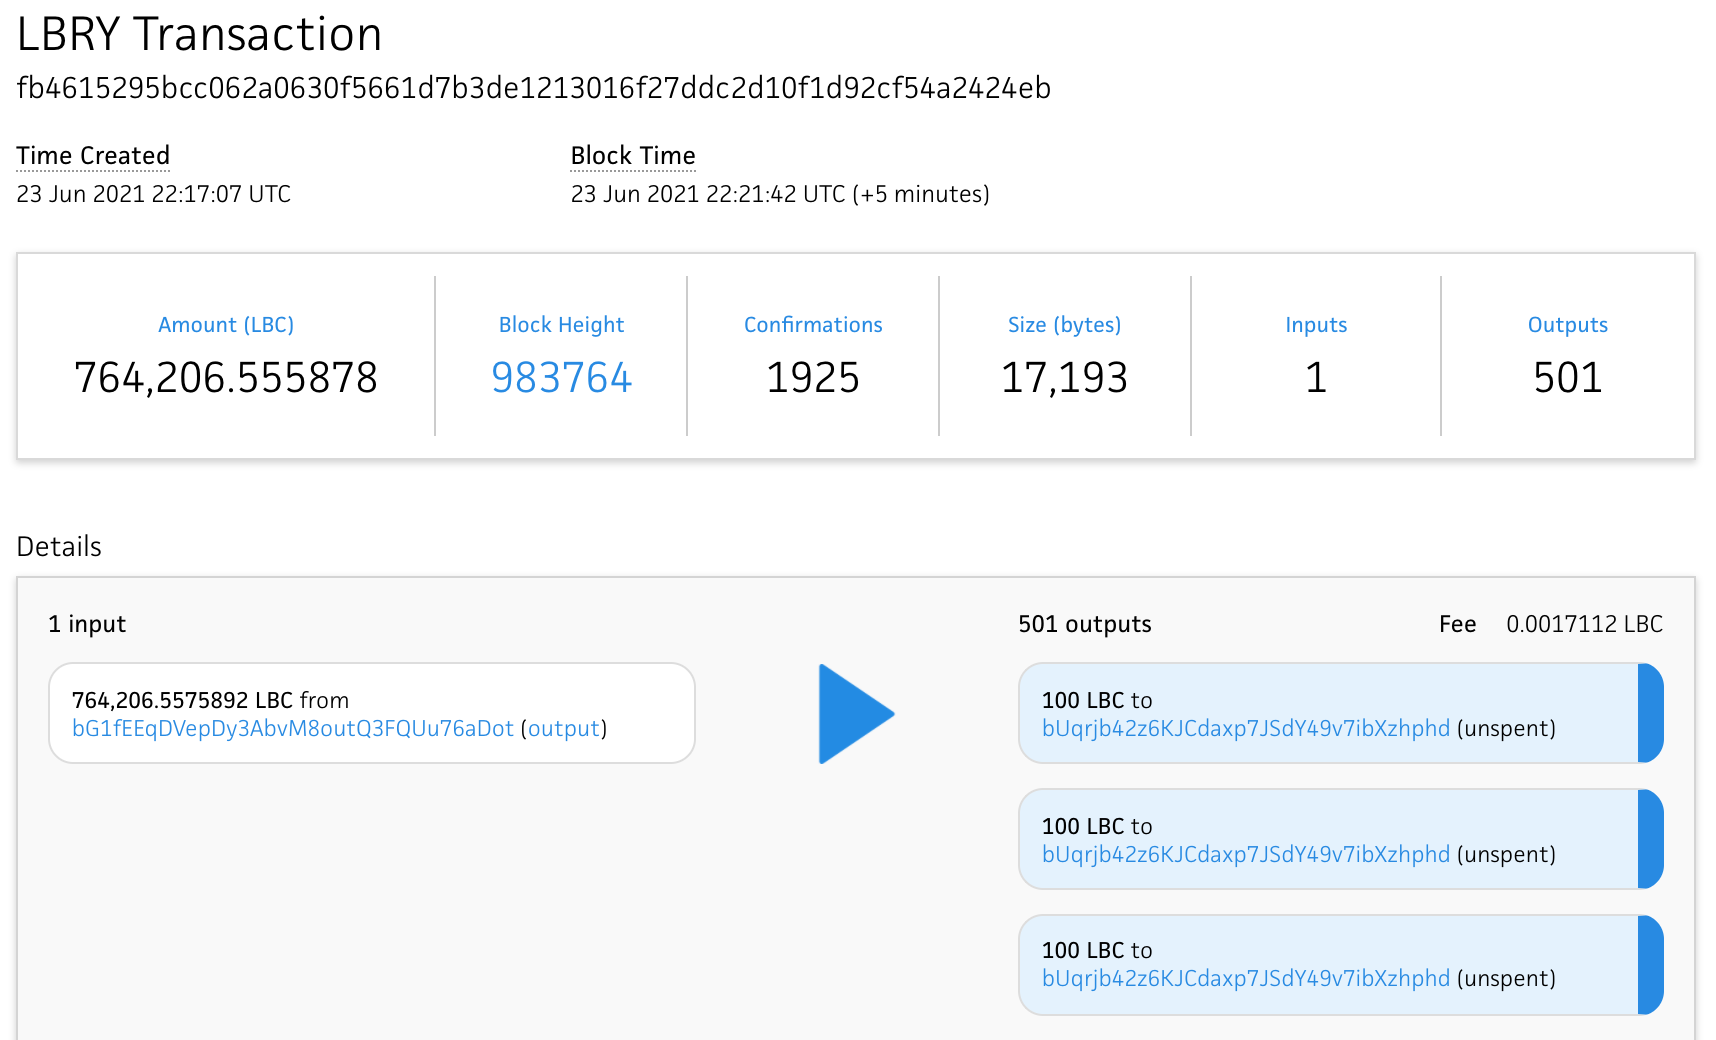This screenshot has width=1716, height=1040.
Task: Click the outputs count 501
Action: coord(1568,378)
